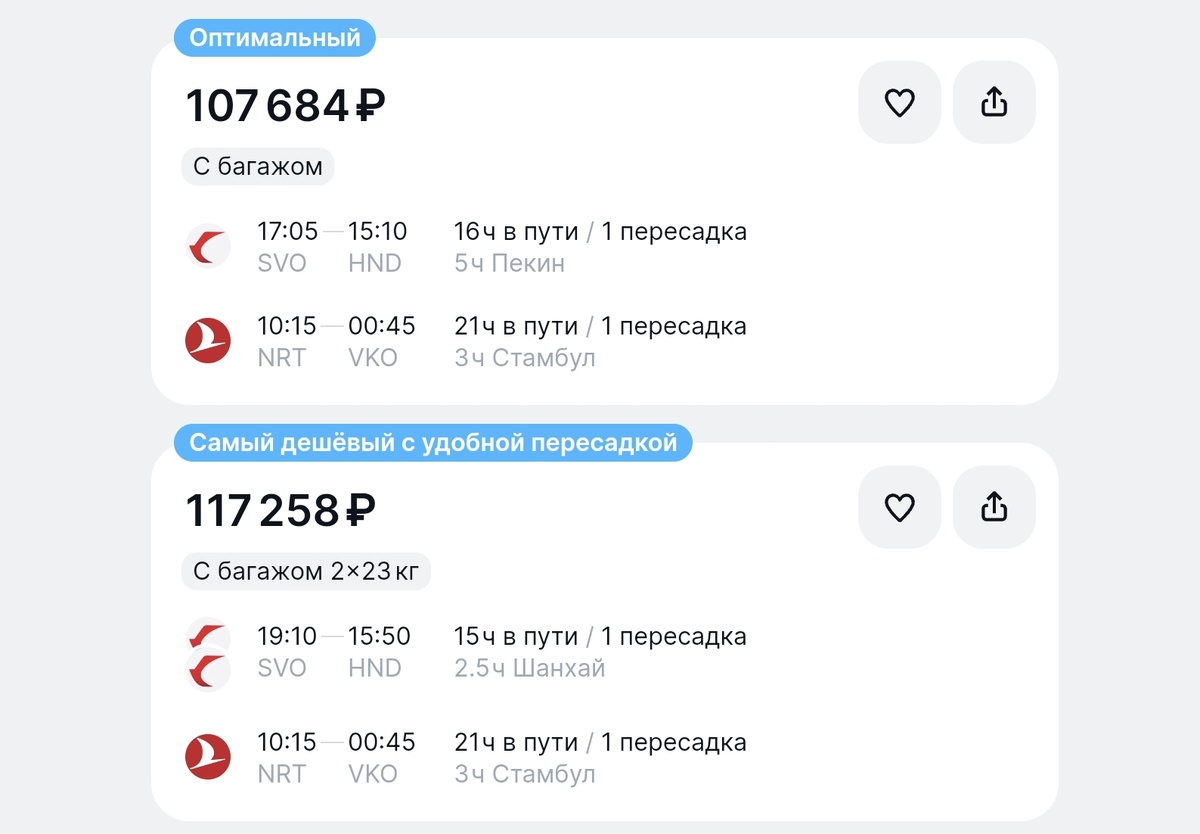This screenshot has width=1200, height=834.
Task: Click the 17:05–15:10 flight time row
Action: tap(330, 231)
